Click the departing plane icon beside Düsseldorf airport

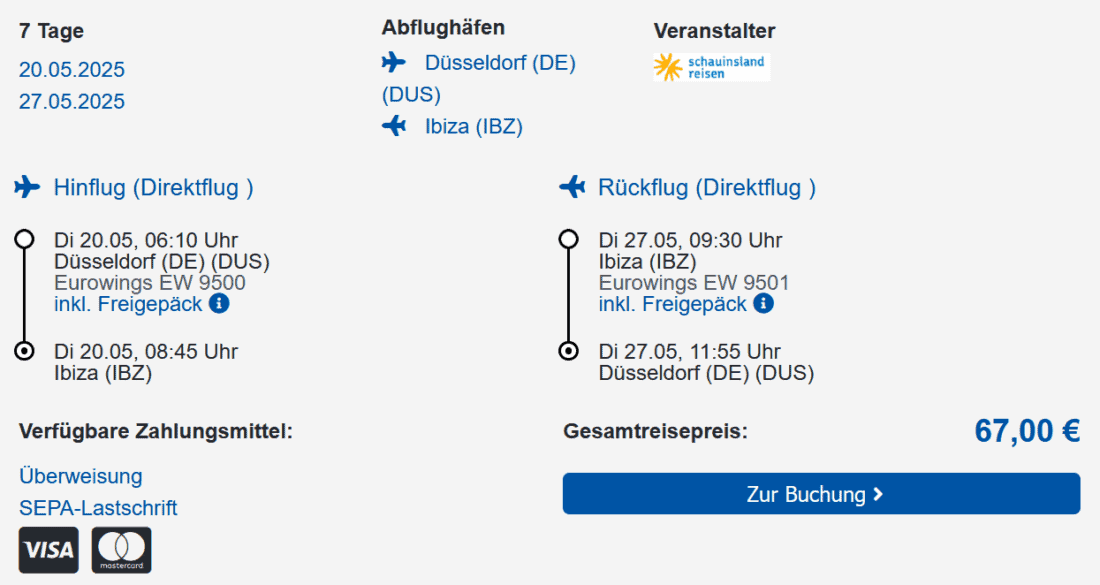(394, 63)
